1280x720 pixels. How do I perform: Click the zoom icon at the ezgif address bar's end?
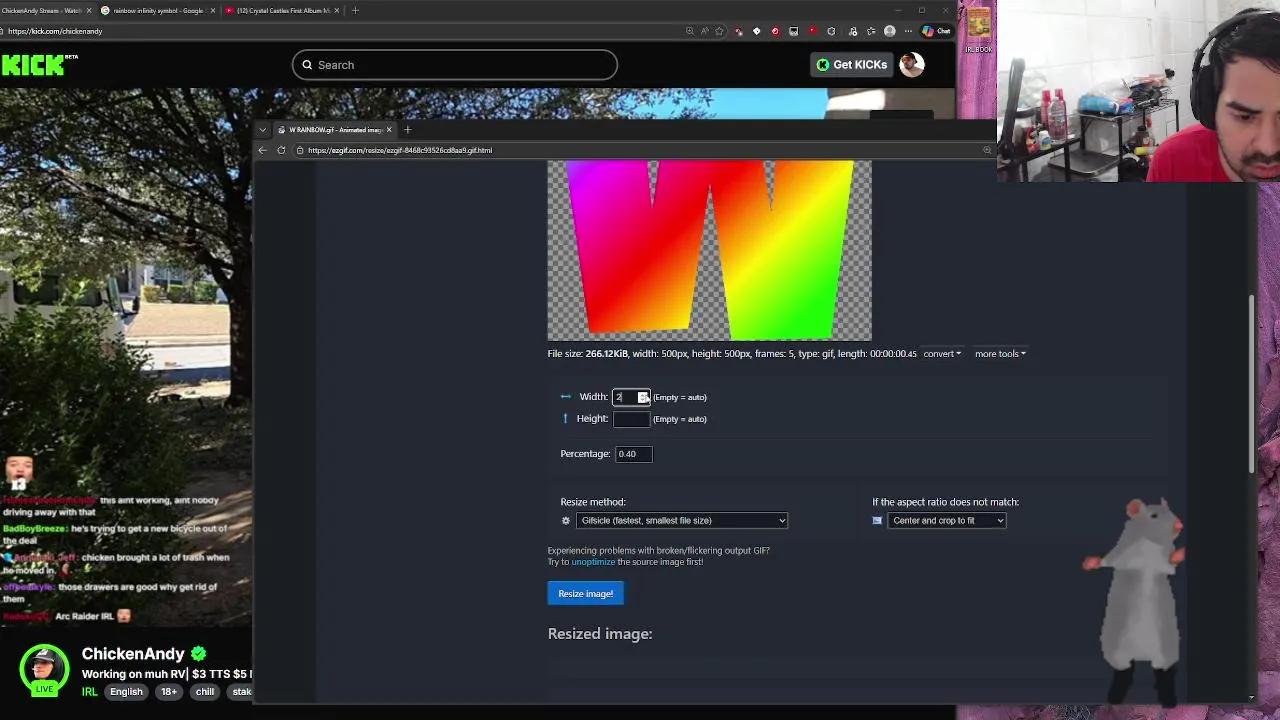coord(986,150)
